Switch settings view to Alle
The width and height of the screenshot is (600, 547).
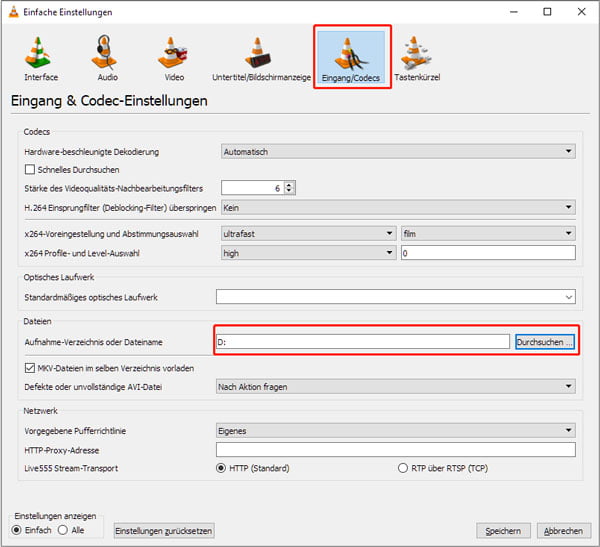65,530
